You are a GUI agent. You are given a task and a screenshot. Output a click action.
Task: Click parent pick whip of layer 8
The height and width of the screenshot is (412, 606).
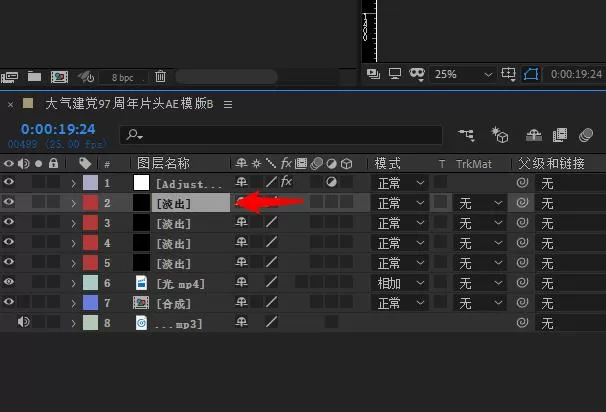[x=522, y=322]
